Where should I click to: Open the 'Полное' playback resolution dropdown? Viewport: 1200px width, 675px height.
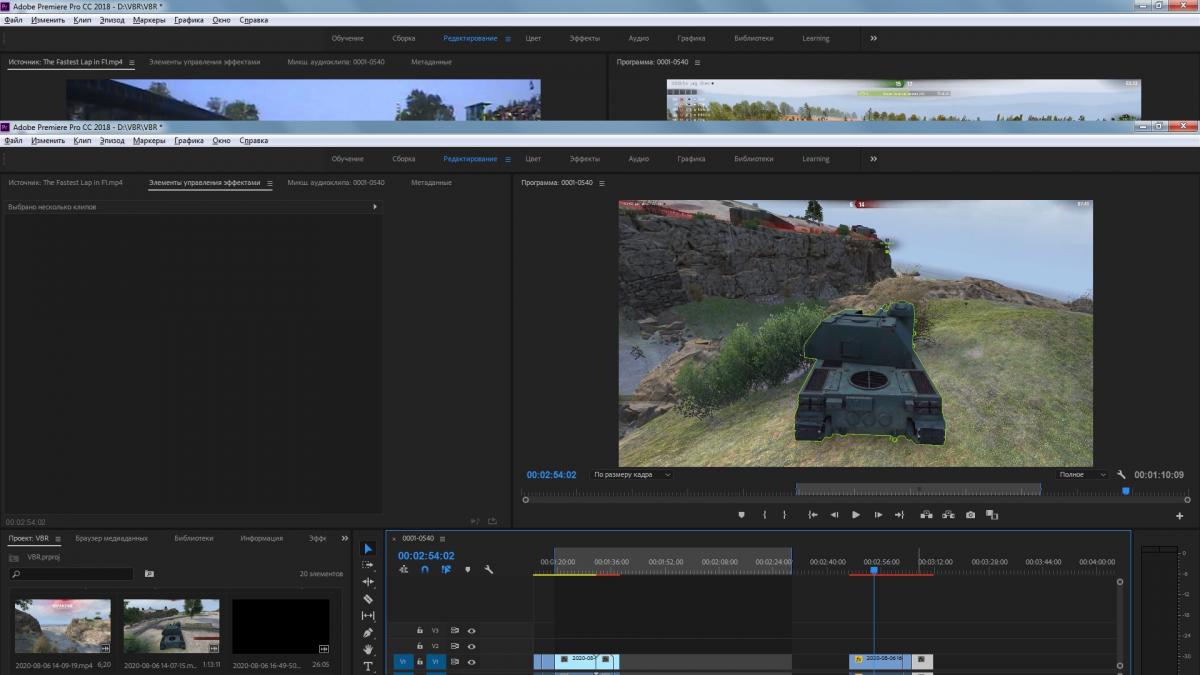[x=1083, y=475]
